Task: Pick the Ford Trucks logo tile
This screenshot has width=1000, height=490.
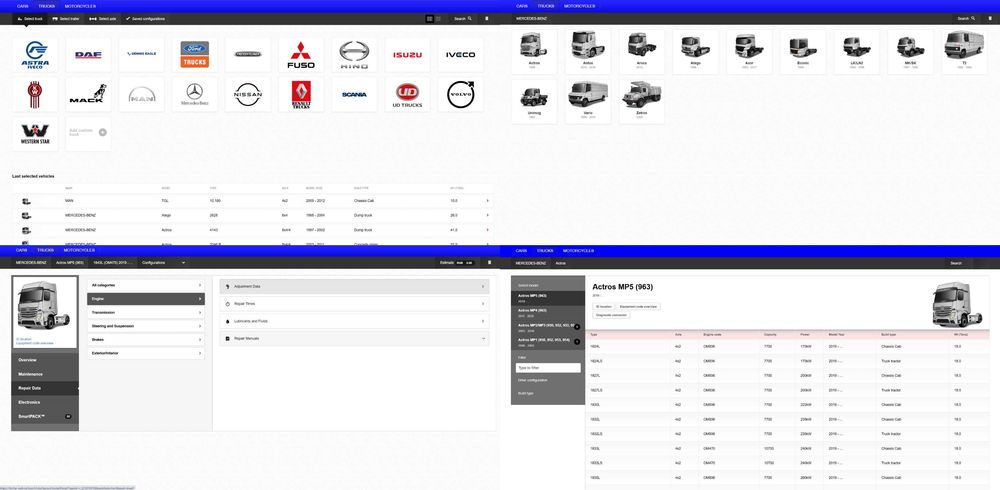Action: [195, 54]
